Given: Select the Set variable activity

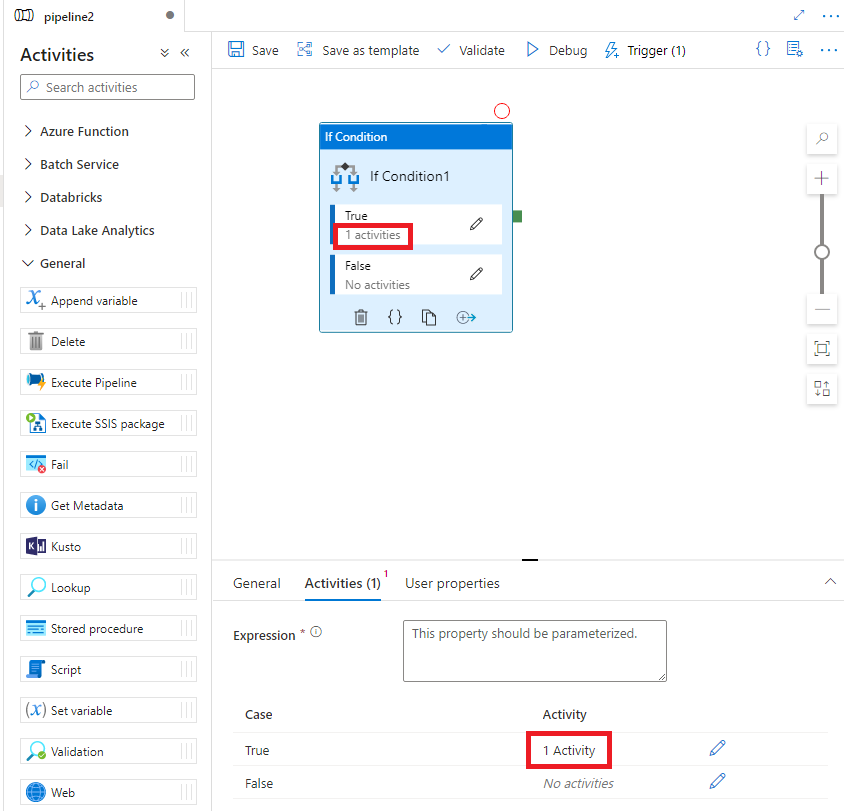Looking at the screenshot, I should 108,710.
